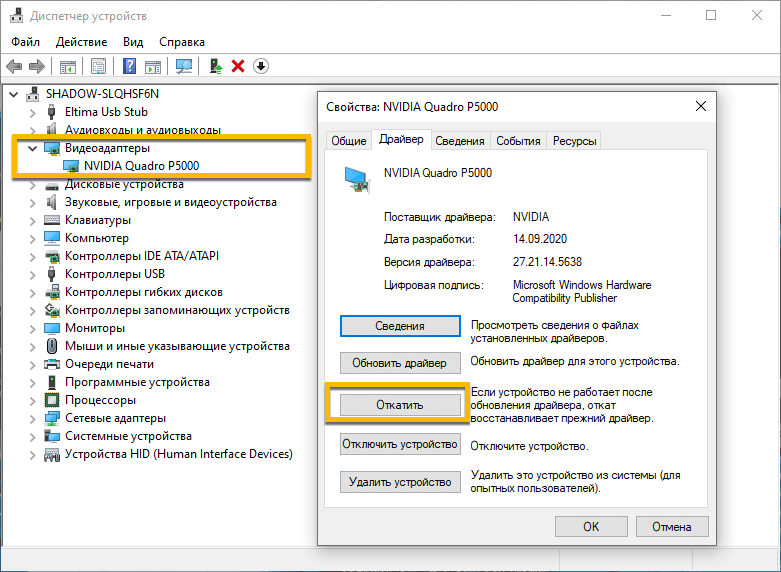This screenshot has height=572, width=781.
Task: Click the Очереди печати printer icon
Action: pos(52,364)
